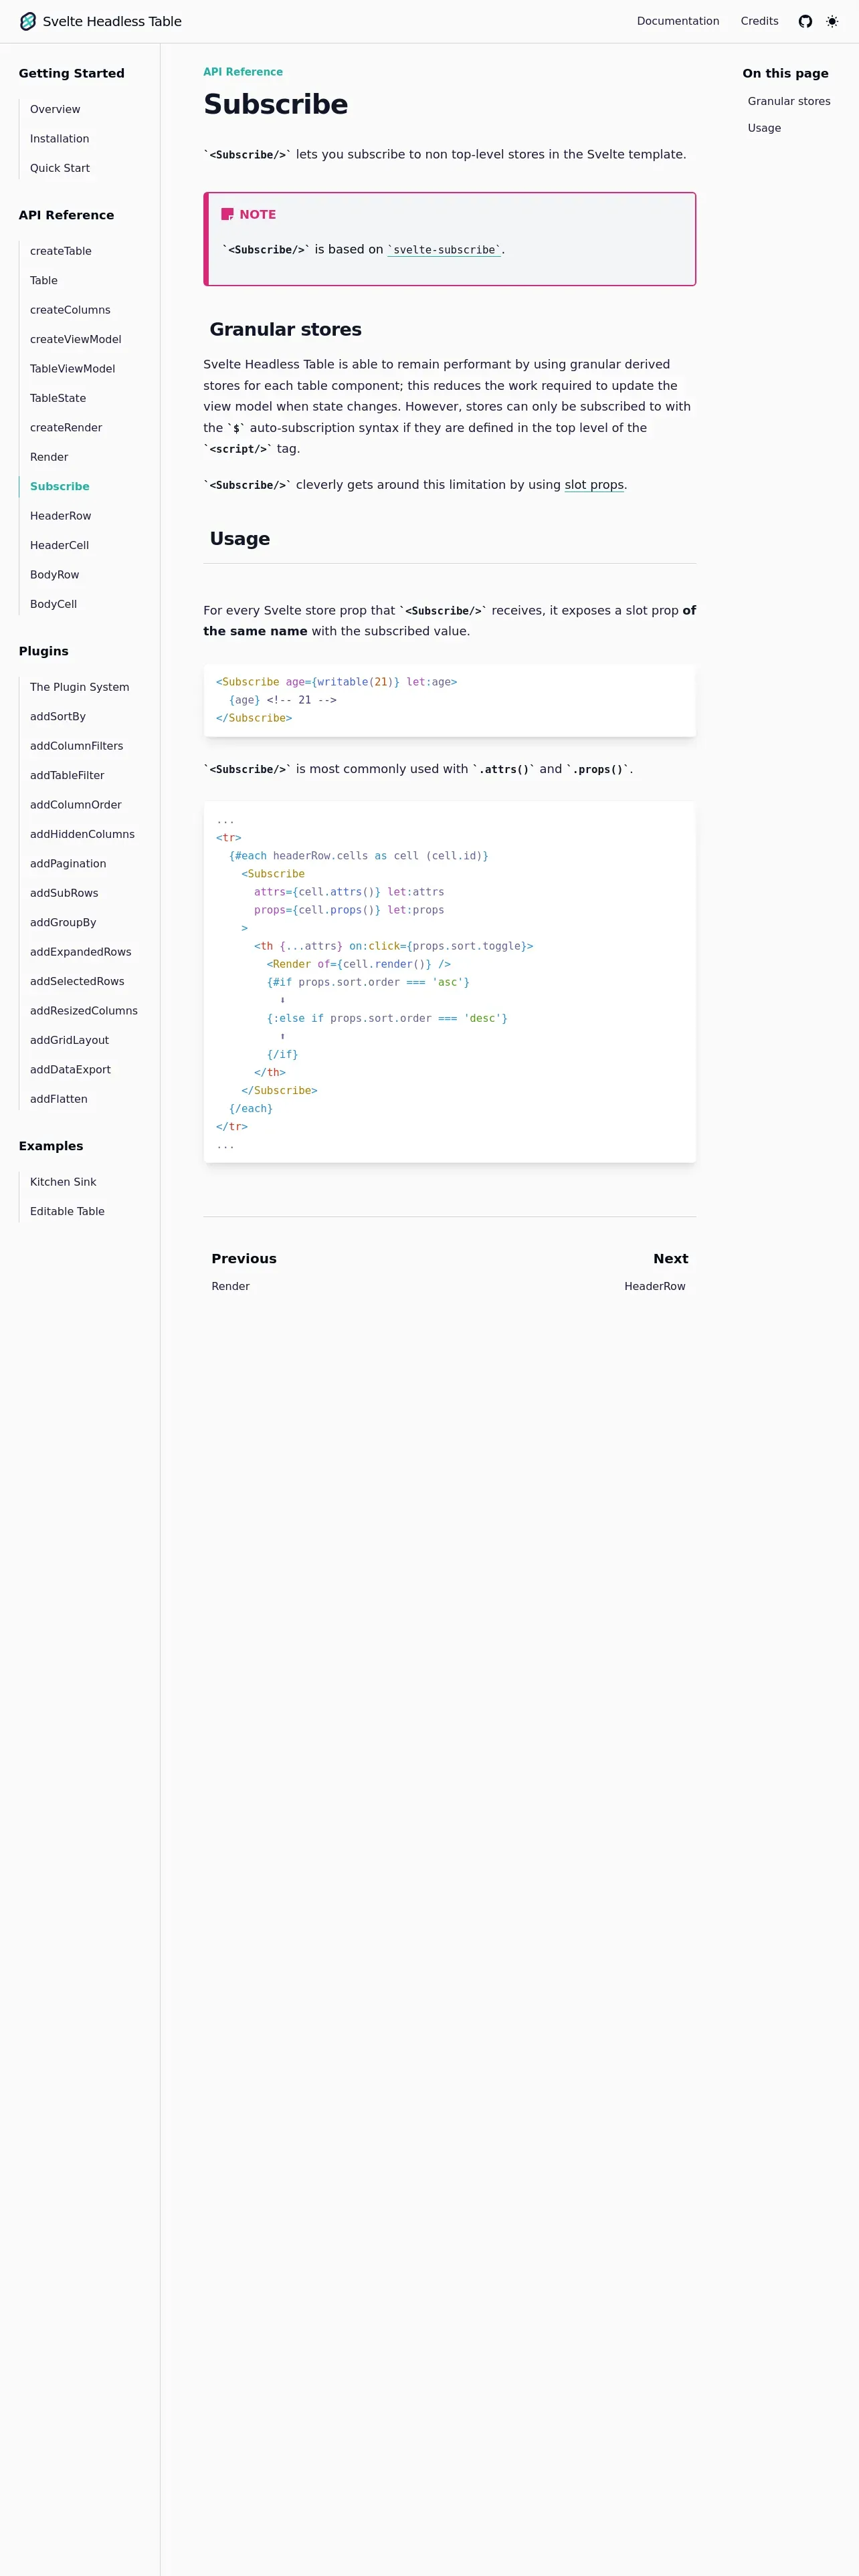Open the HeaderRow sidebar page
This screenshot has width=859, height=2576.
coord(60,516)
